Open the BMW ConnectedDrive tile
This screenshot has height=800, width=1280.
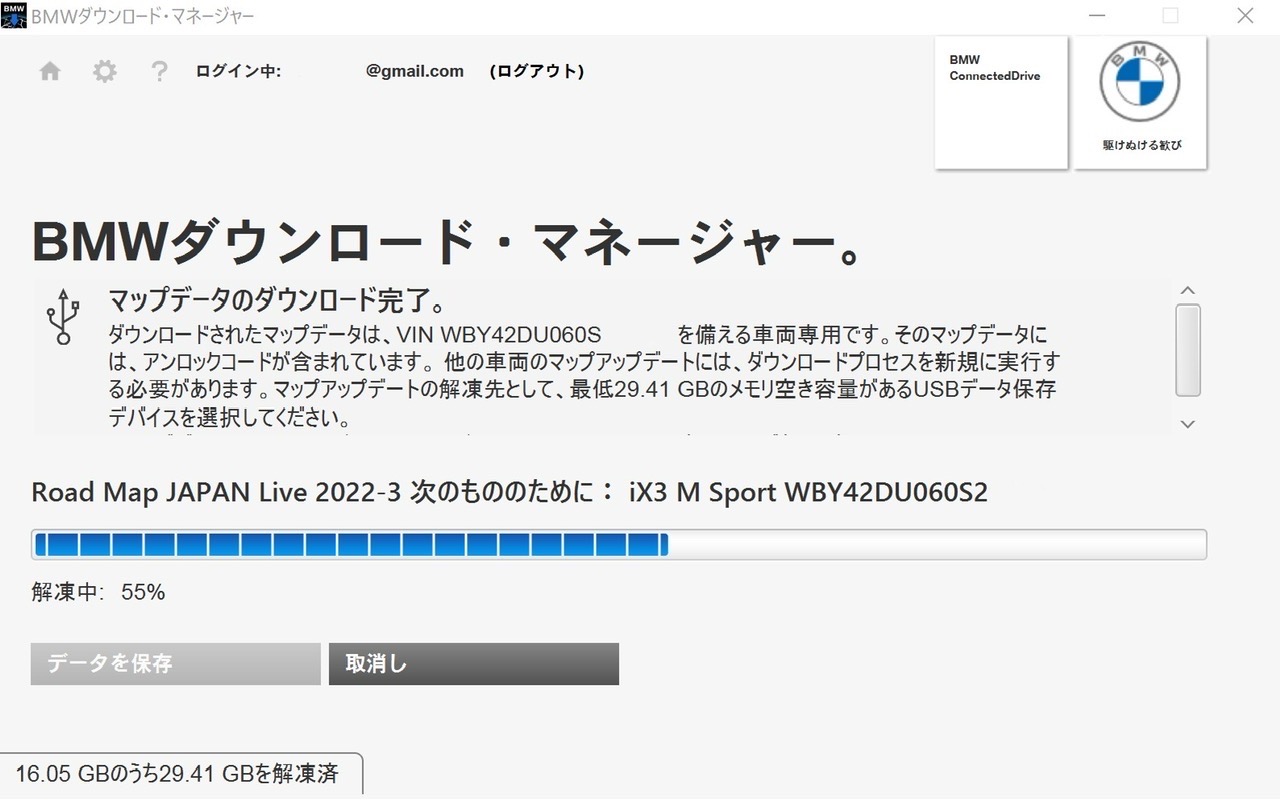pyautogui.click(x=1001, y=103)
